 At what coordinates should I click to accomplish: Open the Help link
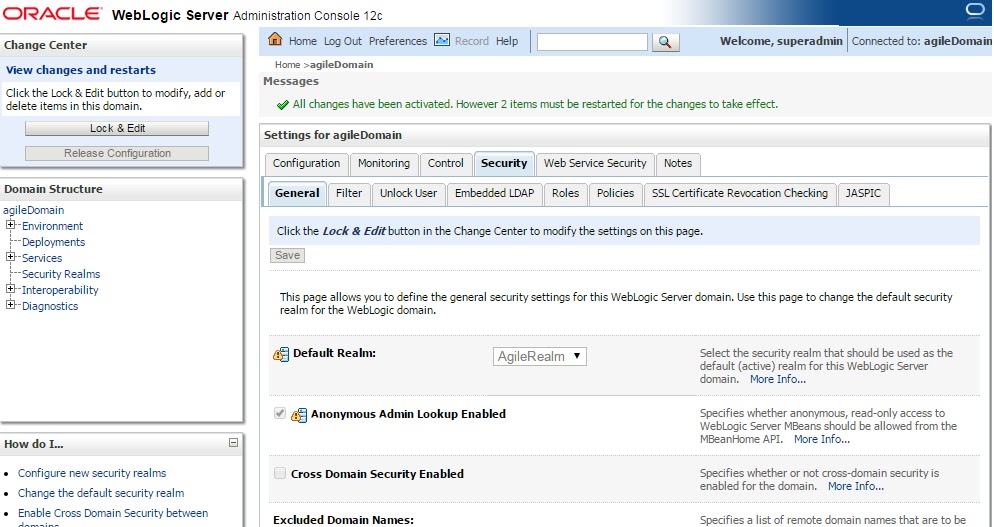(507, 41)
